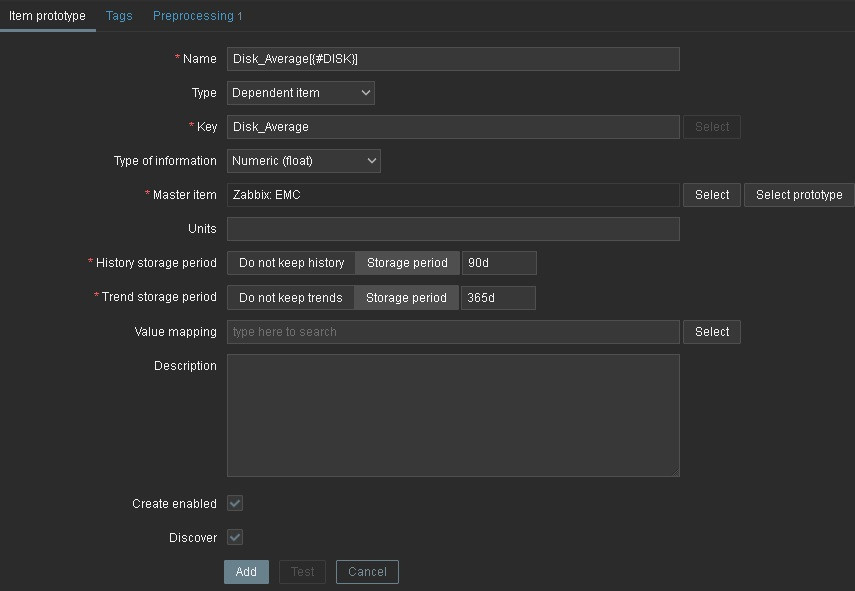Click the Cancel button
855x591 pixels.
(x=367, y=572)
